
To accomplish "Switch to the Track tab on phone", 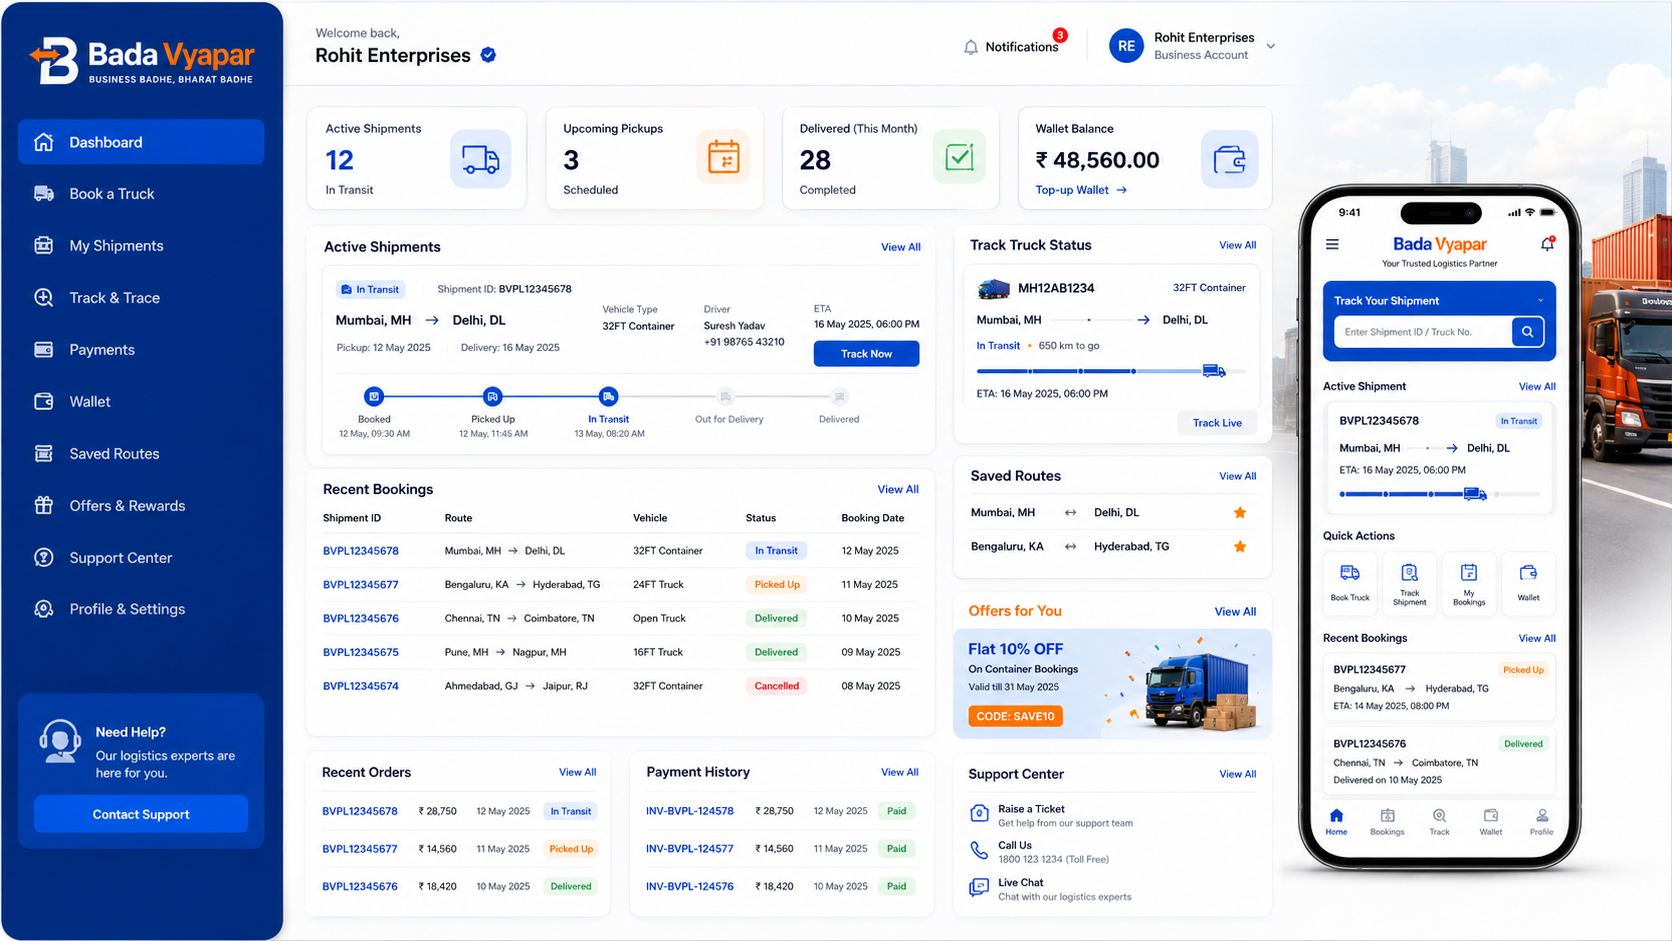I will [1439, 822].
